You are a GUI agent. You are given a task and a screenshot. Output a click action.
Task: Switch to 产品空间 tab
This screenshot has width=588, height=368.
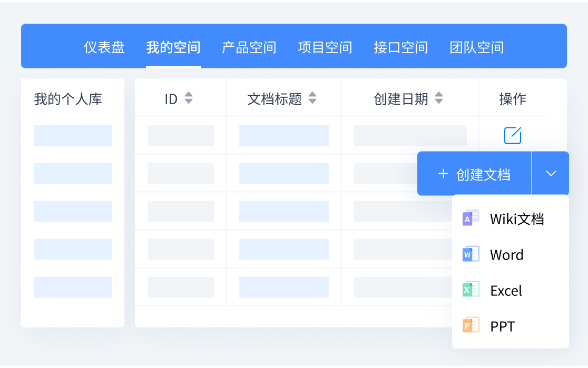pos(249,47)
